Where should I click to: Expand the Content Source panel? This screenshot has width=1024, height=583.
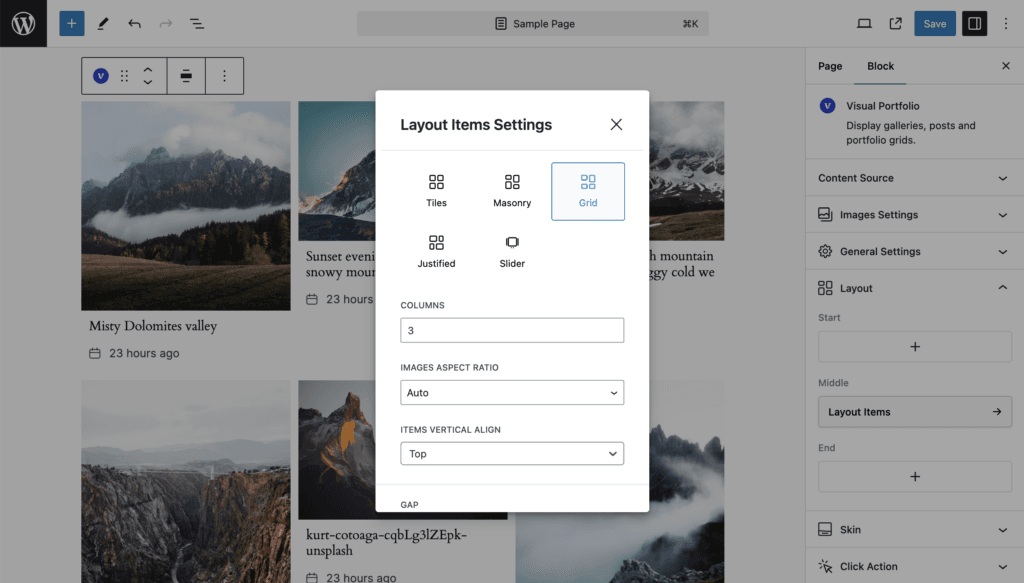(914, 178)
